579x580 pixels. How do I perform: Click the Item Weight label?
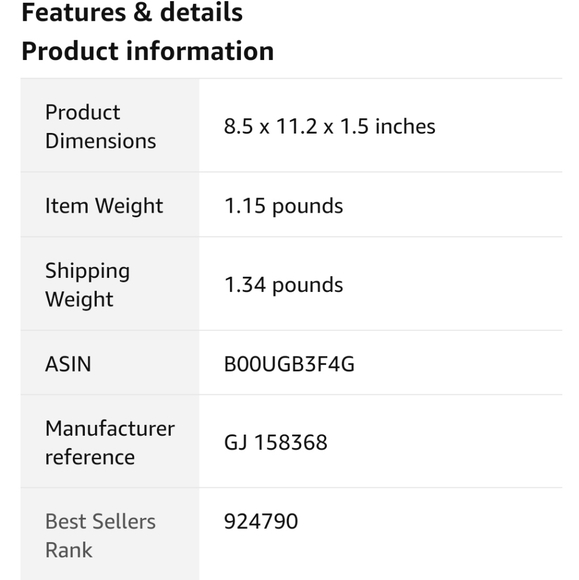tap(104, 206)
